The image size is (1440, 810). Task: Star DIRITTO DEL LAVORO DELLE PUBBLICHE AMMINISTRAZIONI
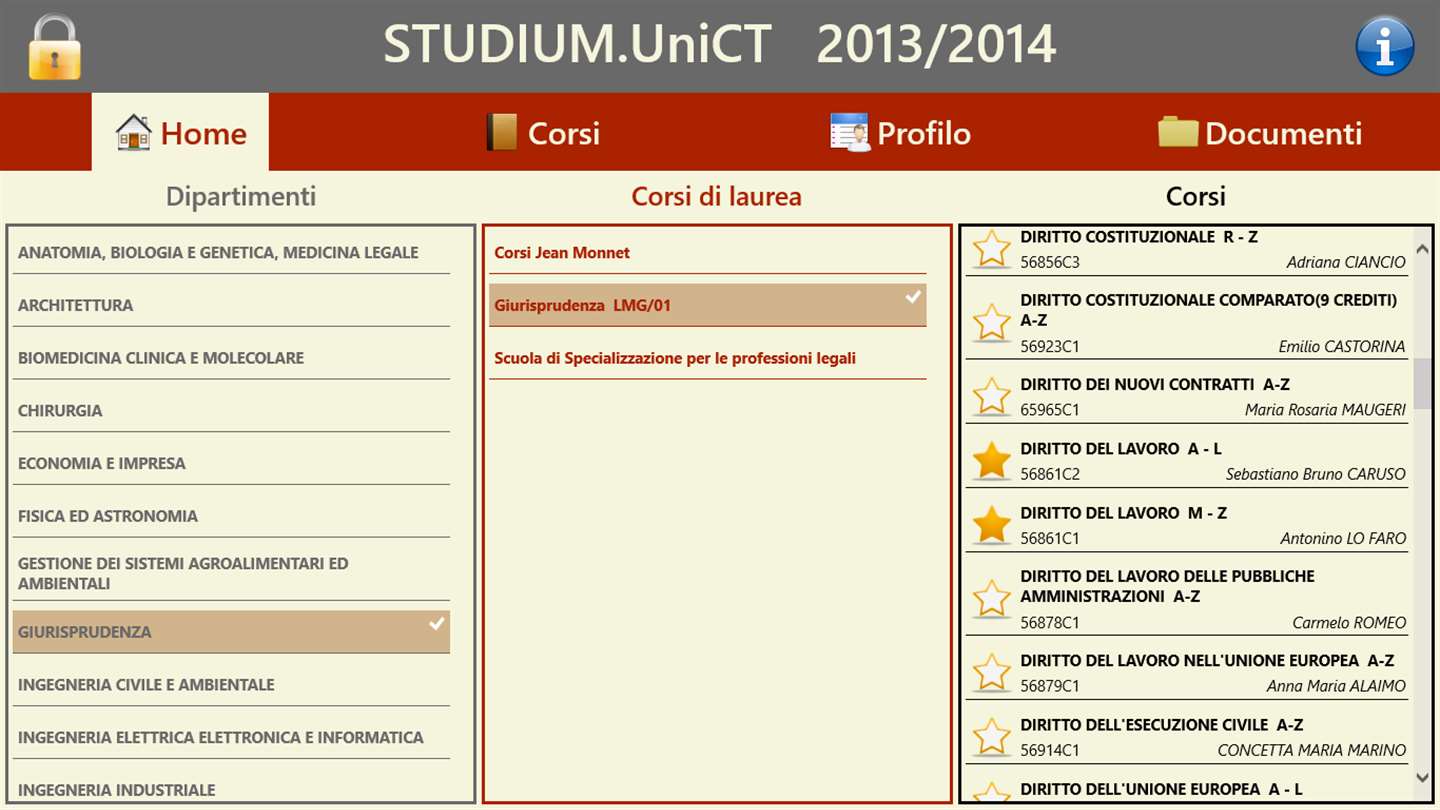coord(992,599)
